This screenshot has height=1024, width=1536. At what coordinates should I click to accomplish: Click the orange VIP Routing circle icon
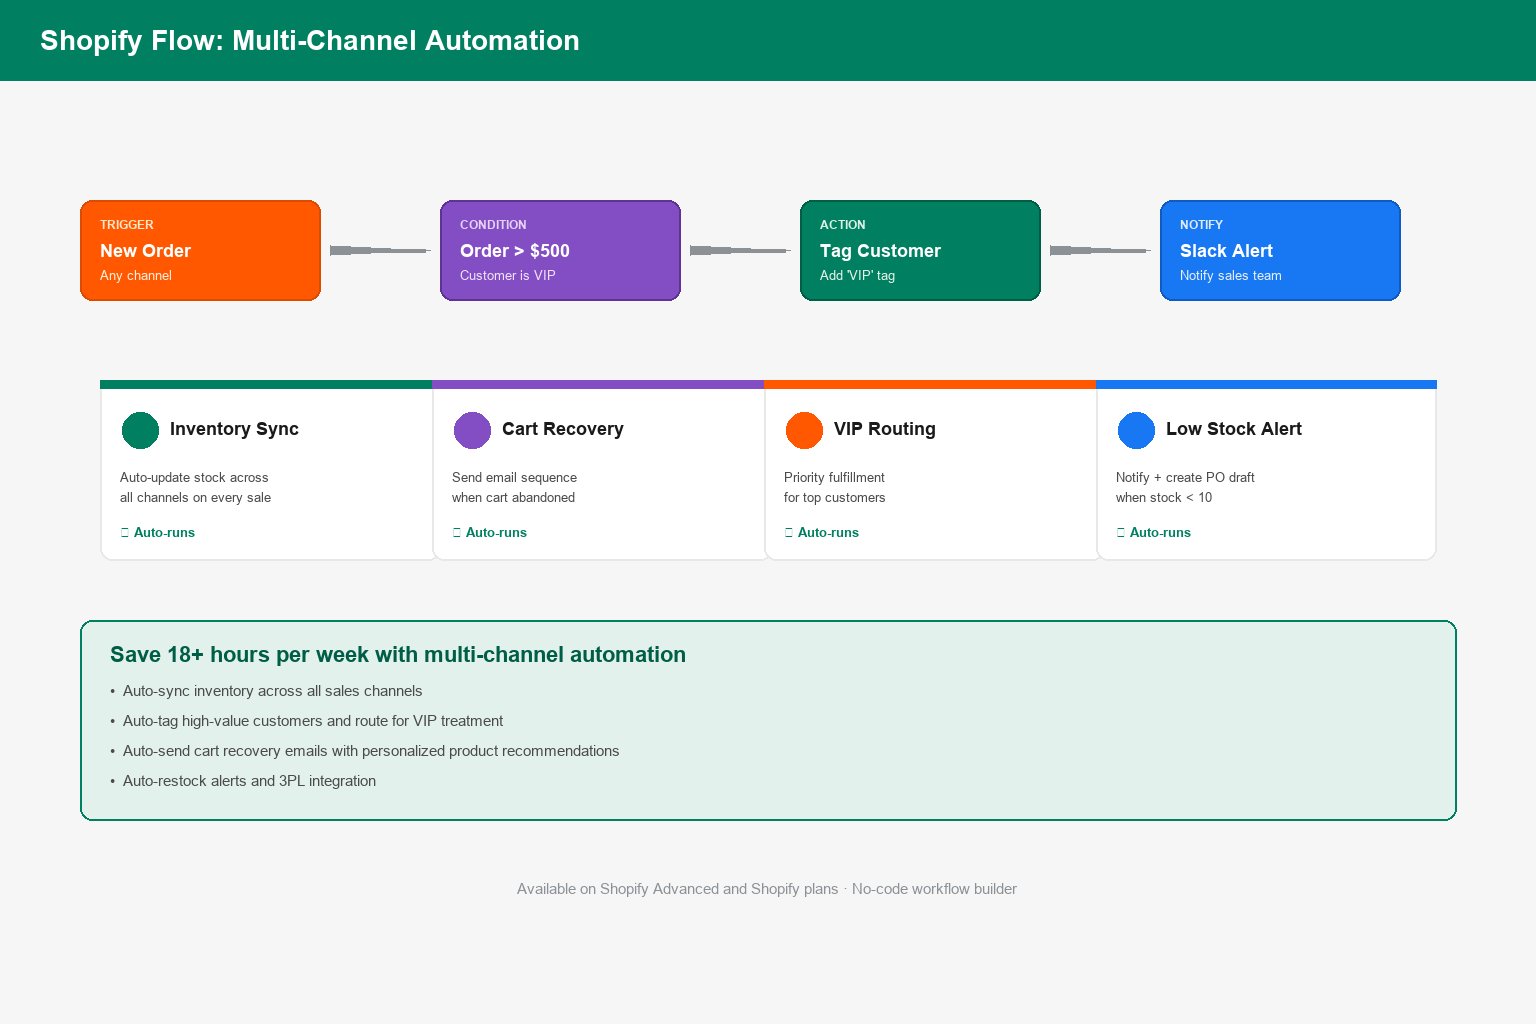[x=804, y=430]
